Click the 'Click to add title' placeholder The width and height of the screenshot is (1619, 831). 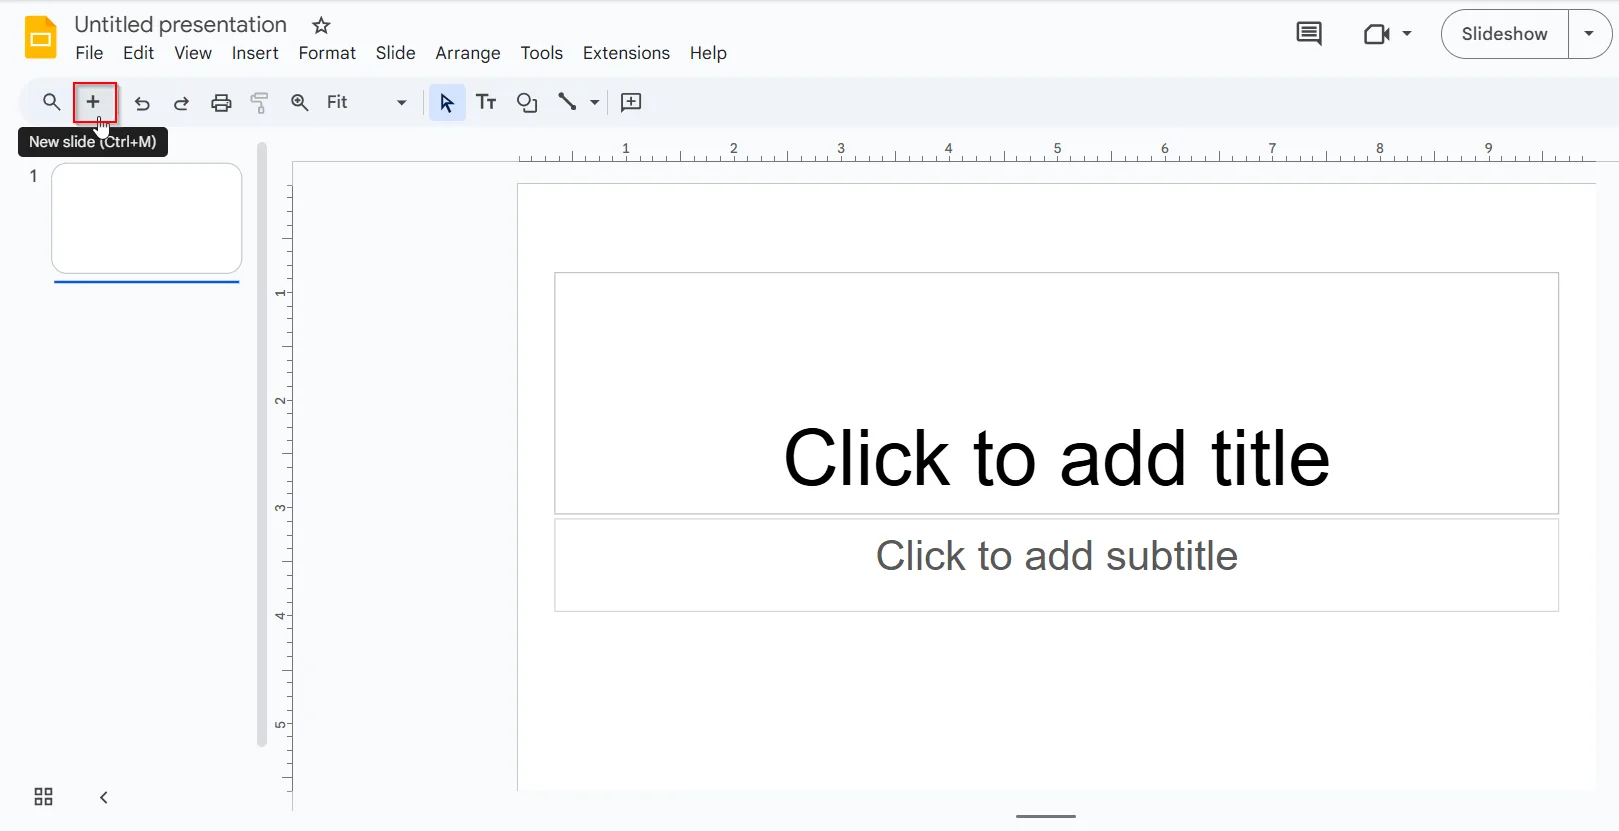click(1056, 393)
